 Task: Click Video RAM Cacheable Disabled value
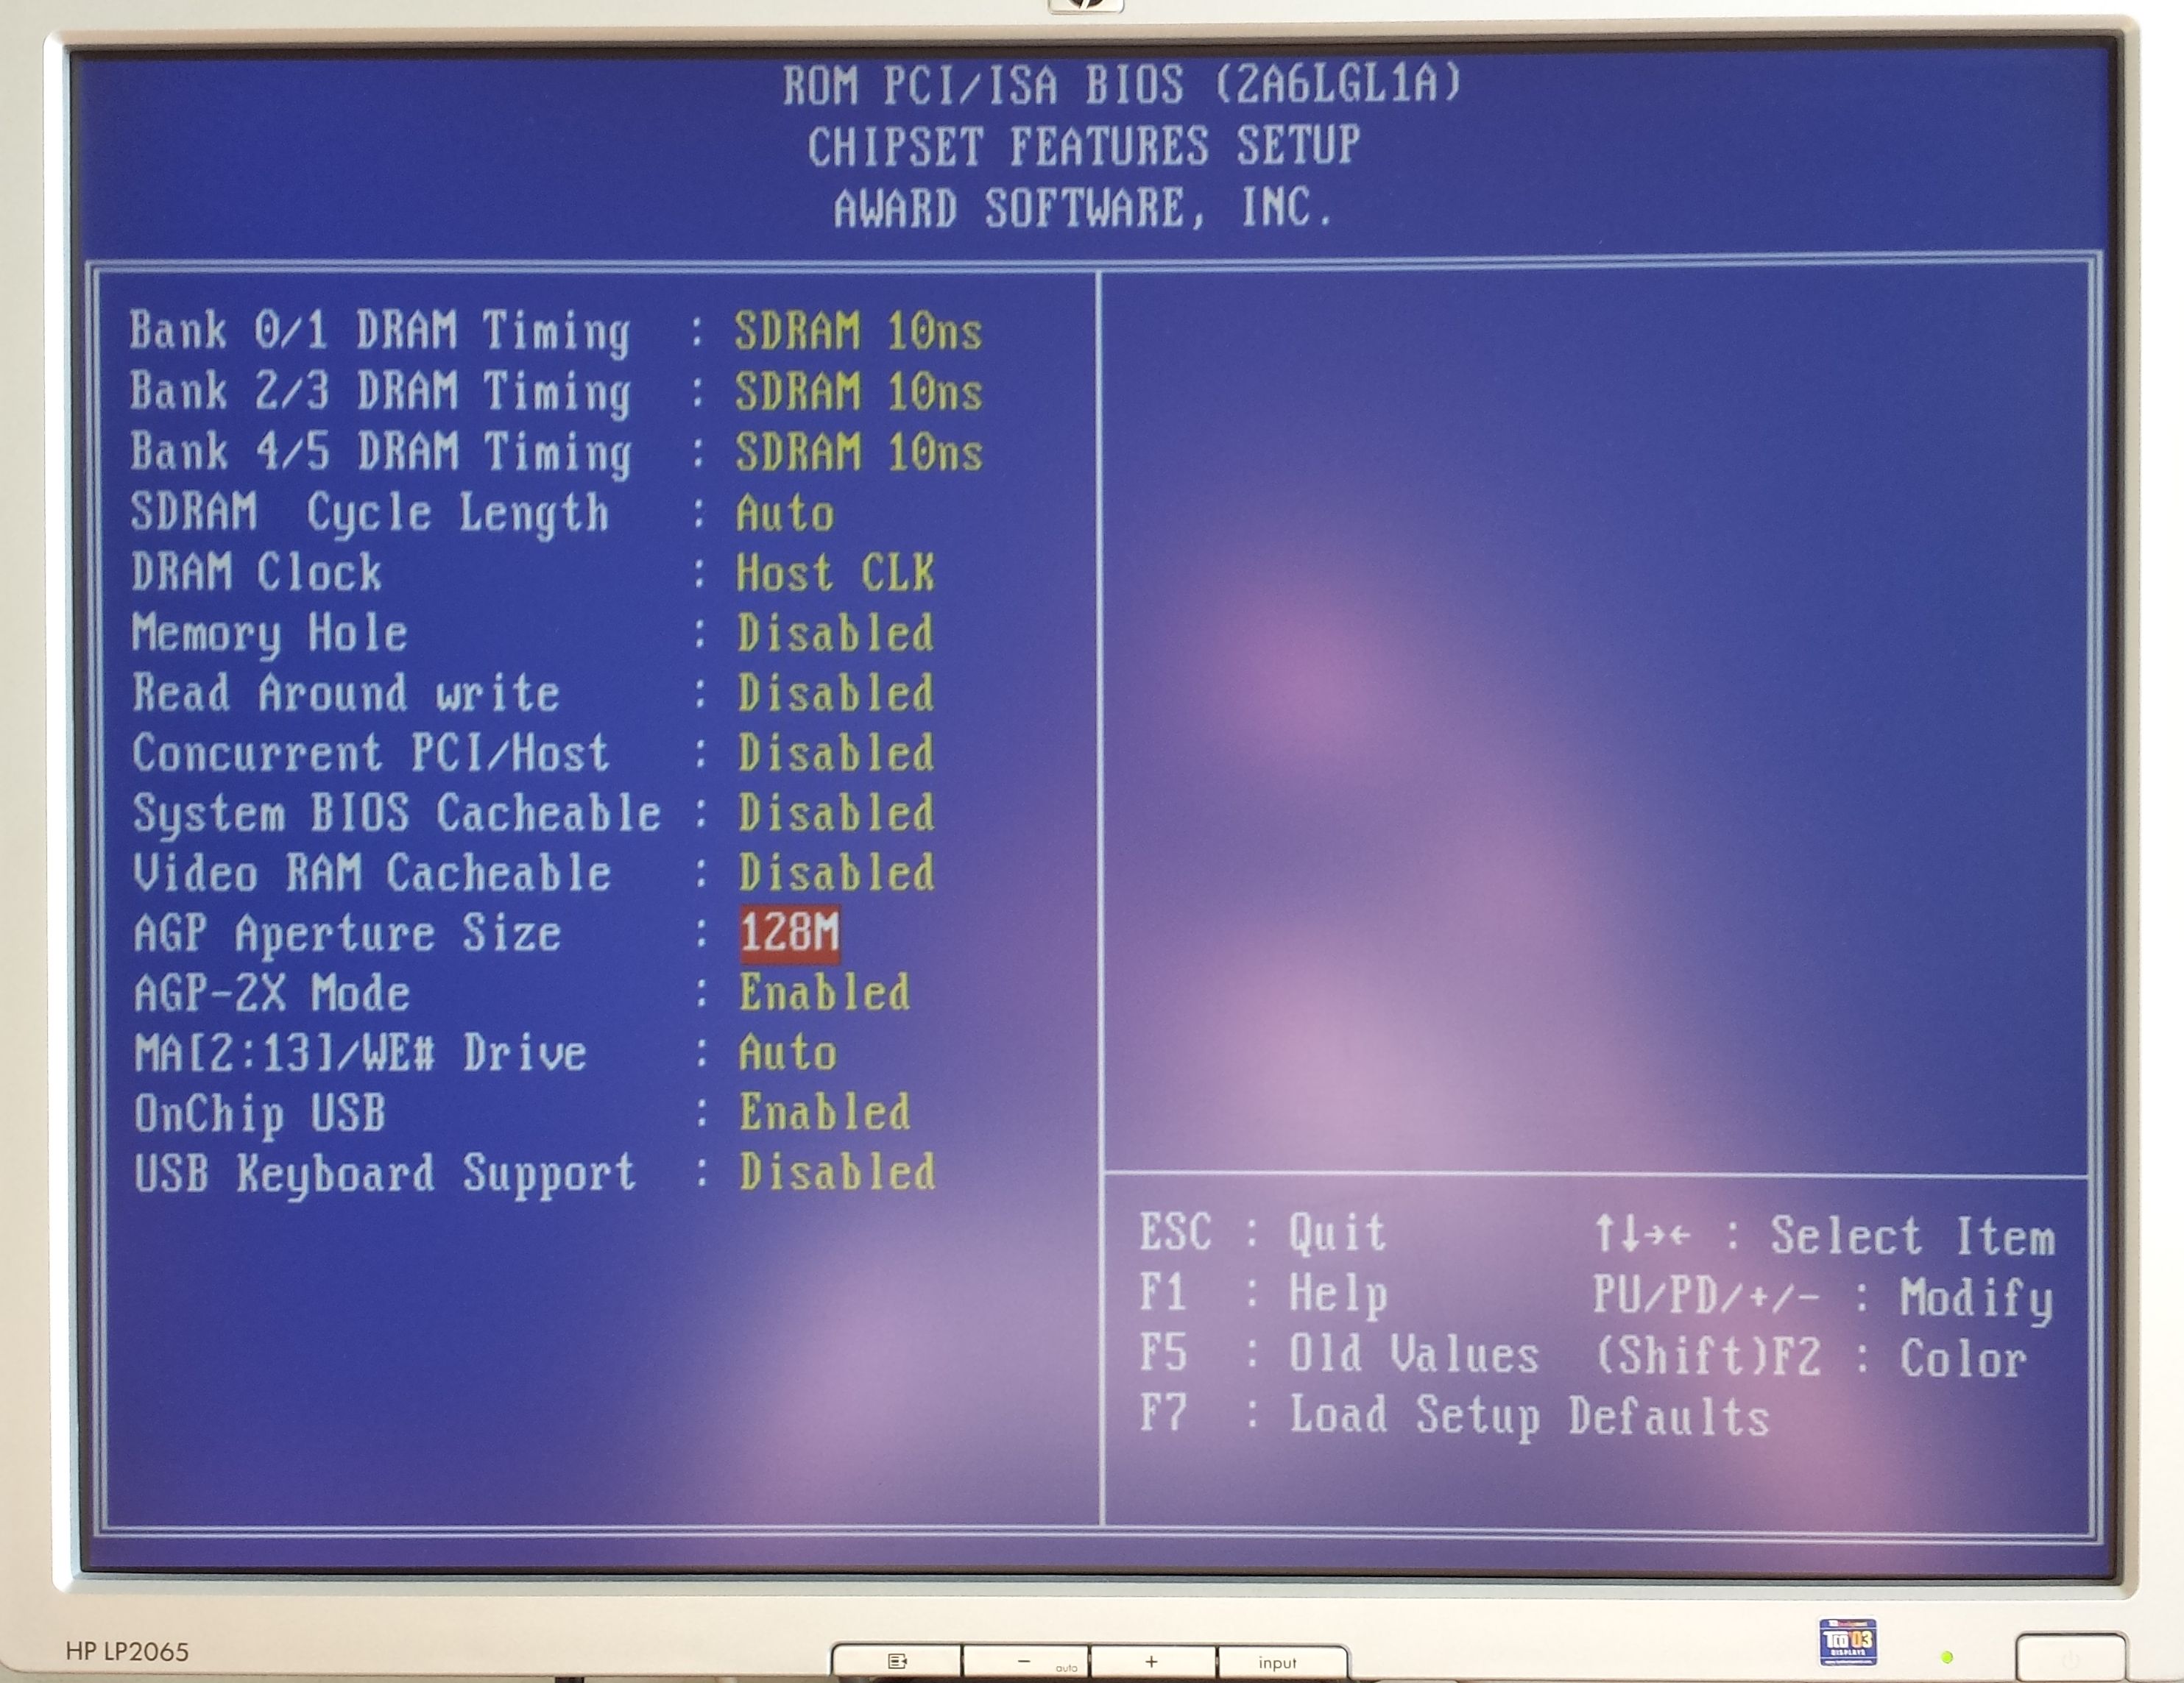pos(836,873)
